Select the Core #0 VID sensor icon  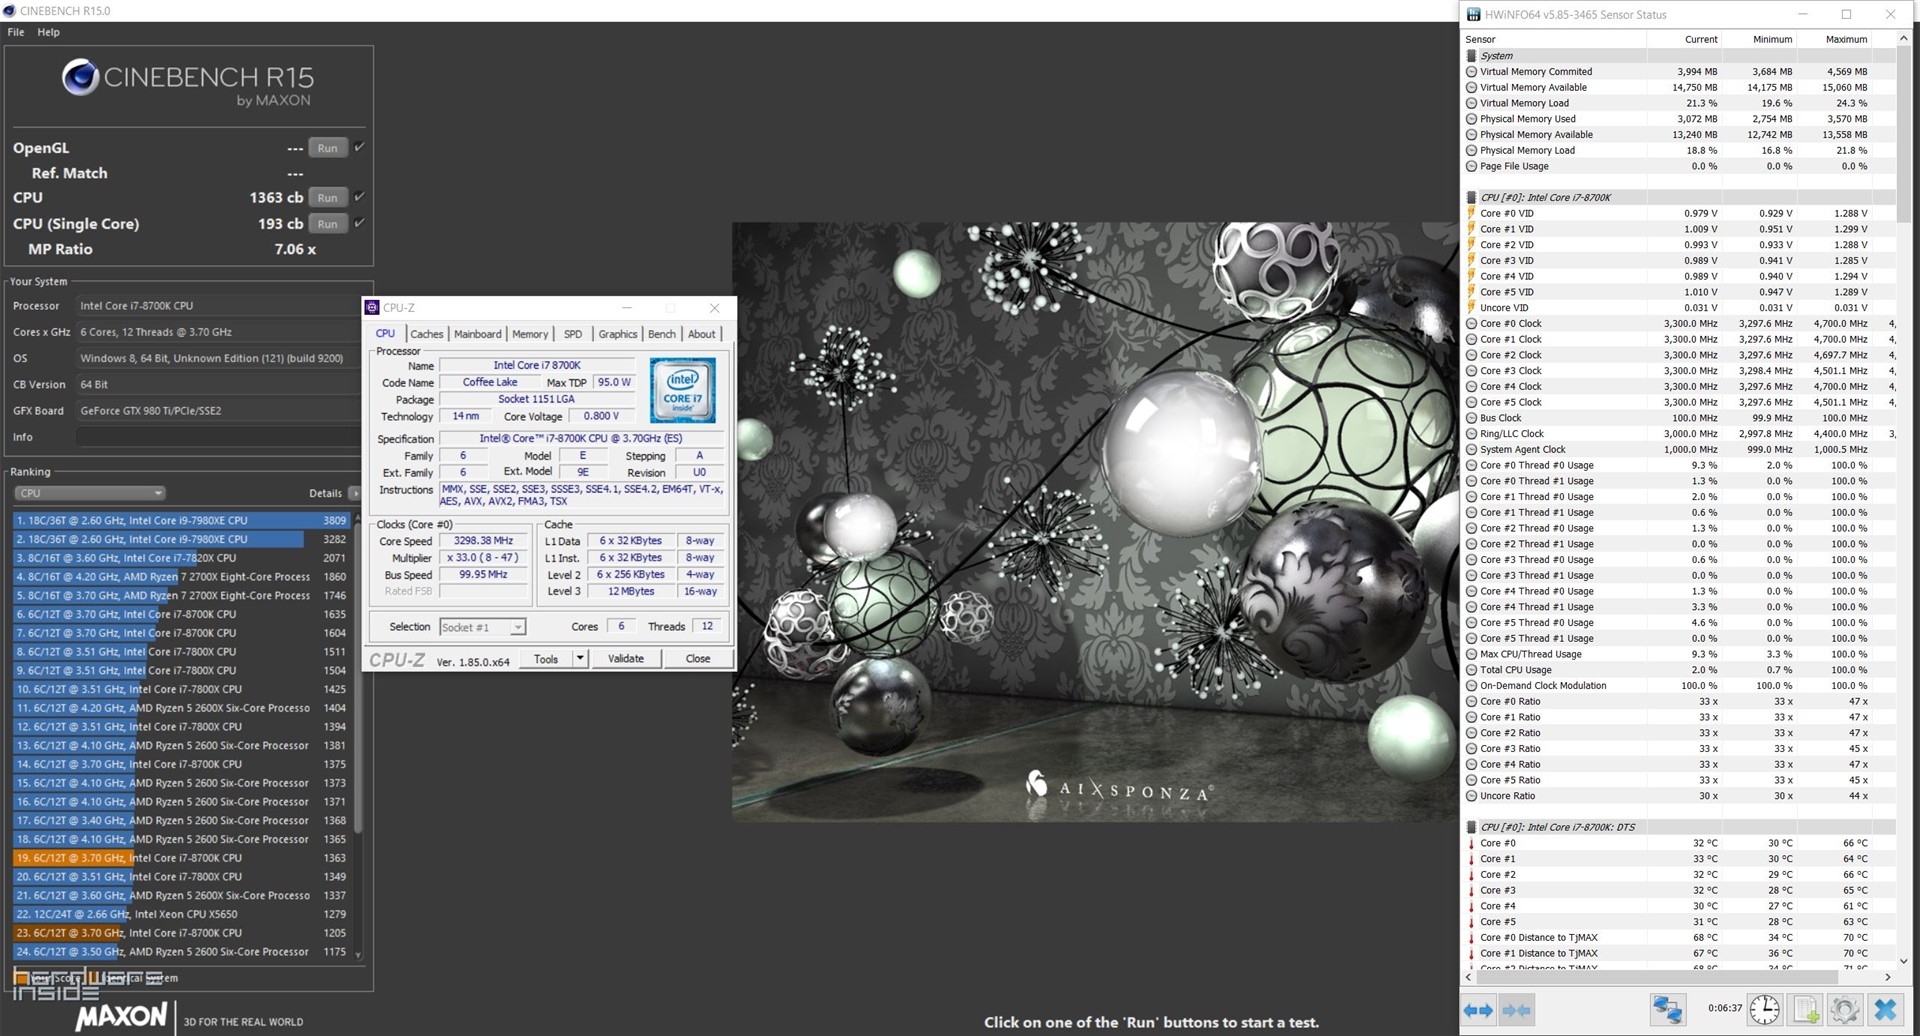click(1471, 213)
